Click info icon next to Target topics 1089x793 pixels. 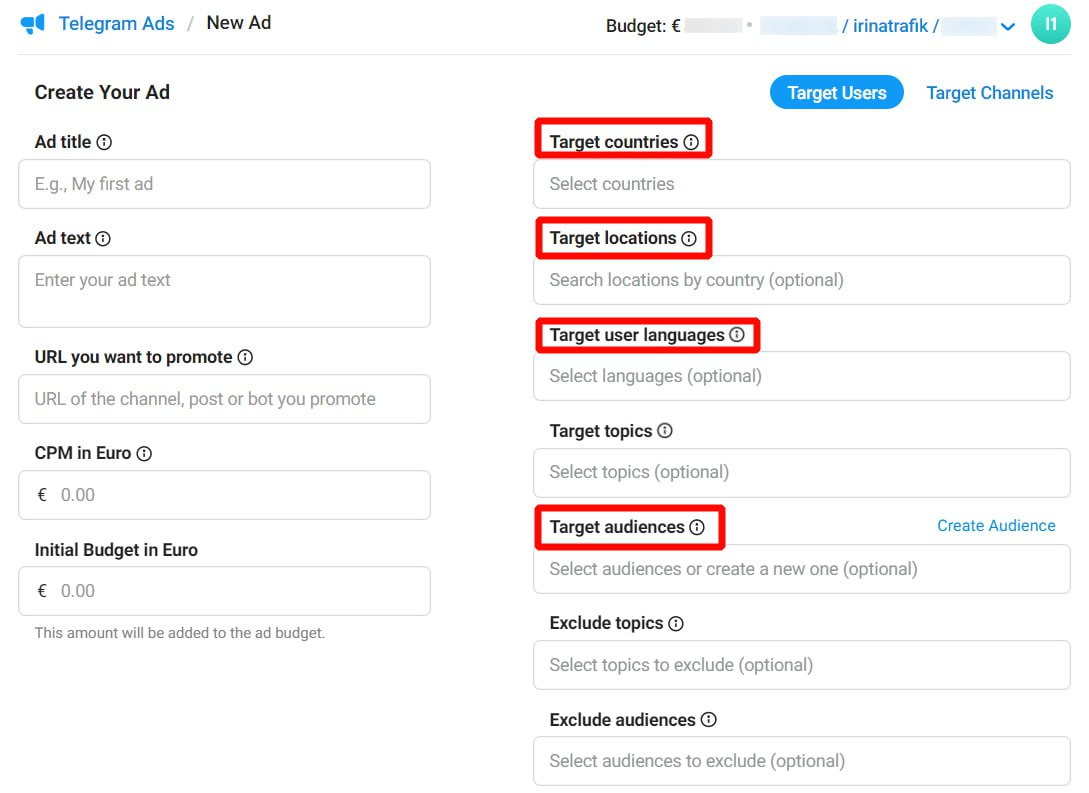tap(665, 431)
